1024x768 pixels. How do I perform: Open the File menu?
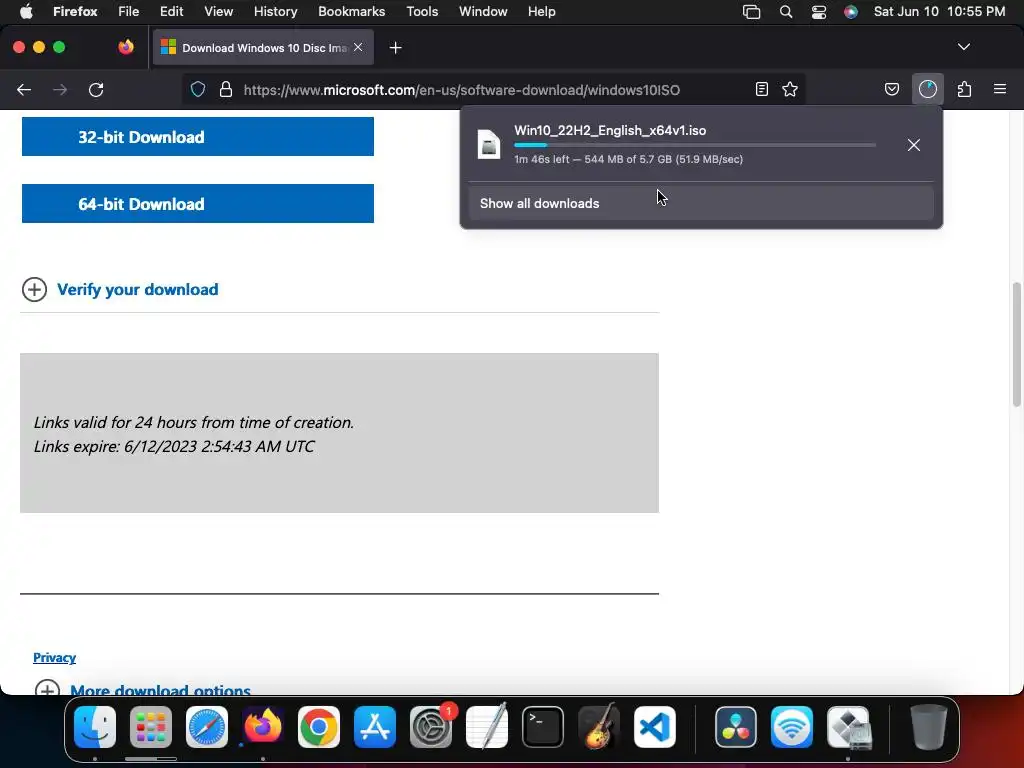pos(129,12)
